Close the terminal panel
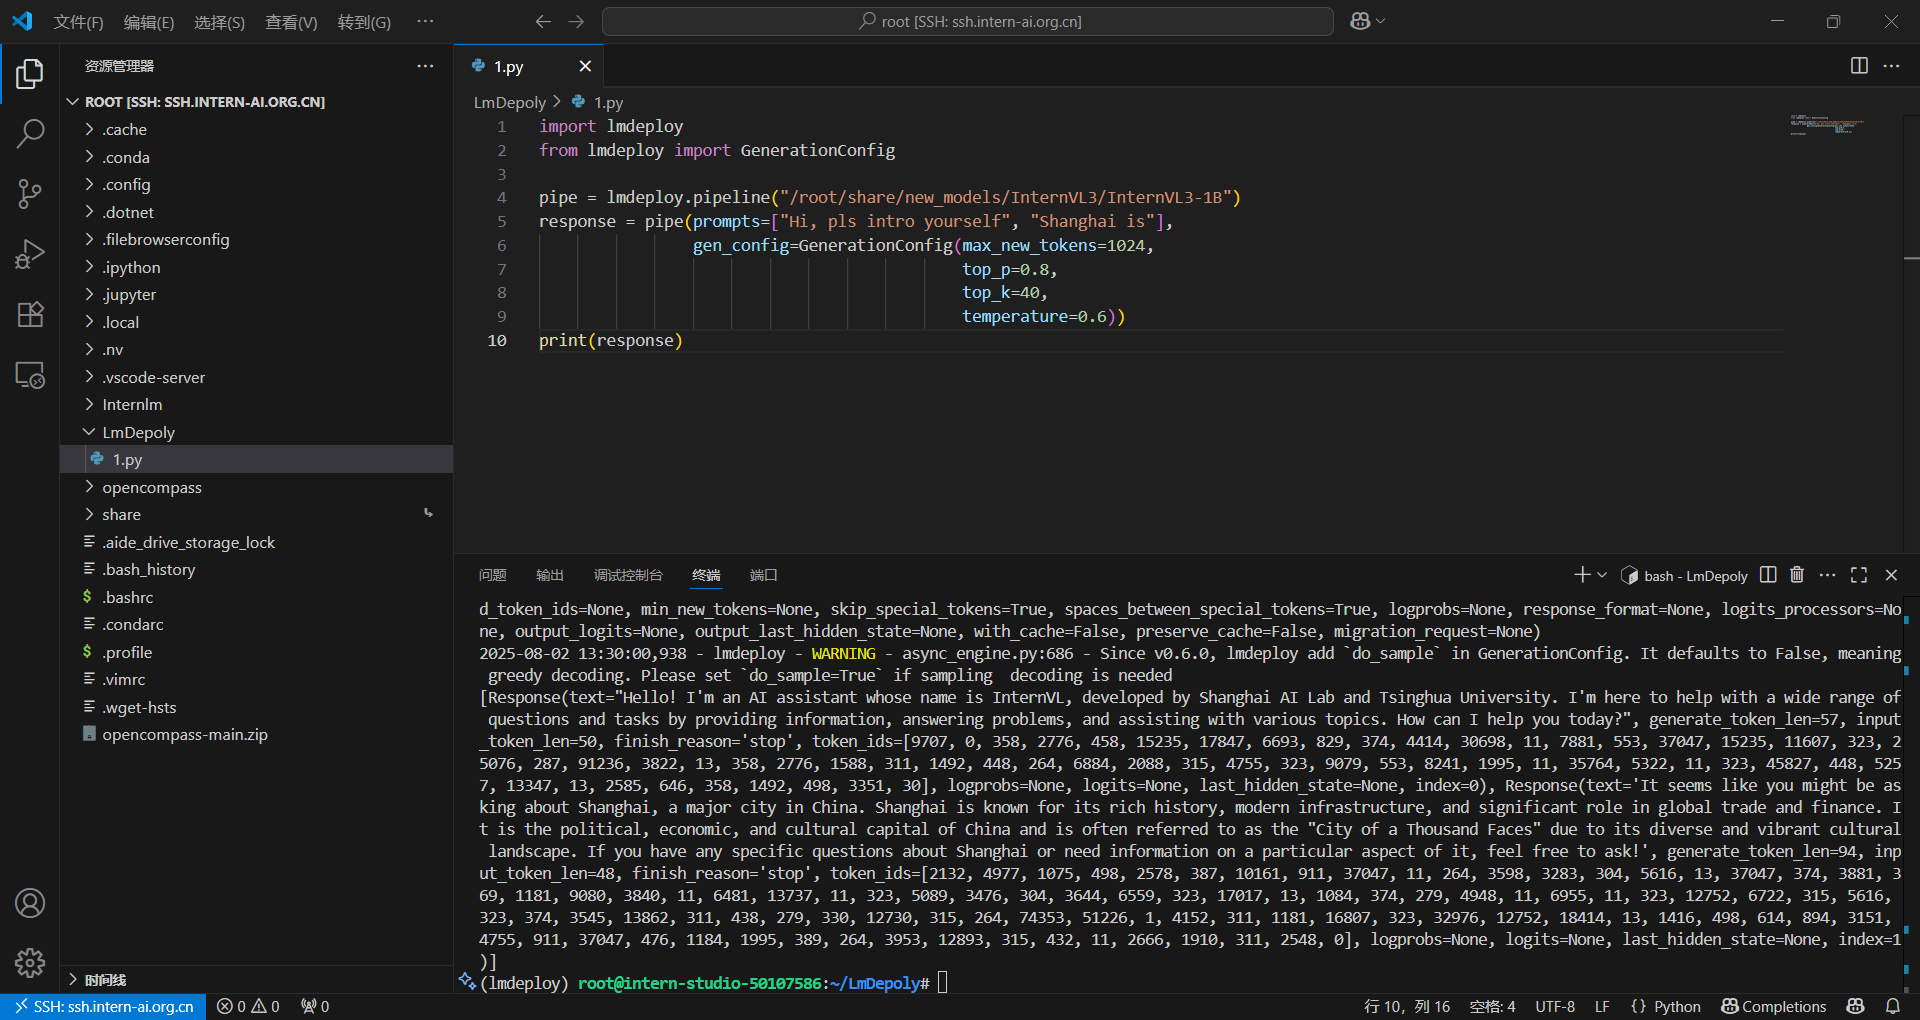Viewport: 1920px width, 1020px height. pyautogui.click(x=1891, y=575)
